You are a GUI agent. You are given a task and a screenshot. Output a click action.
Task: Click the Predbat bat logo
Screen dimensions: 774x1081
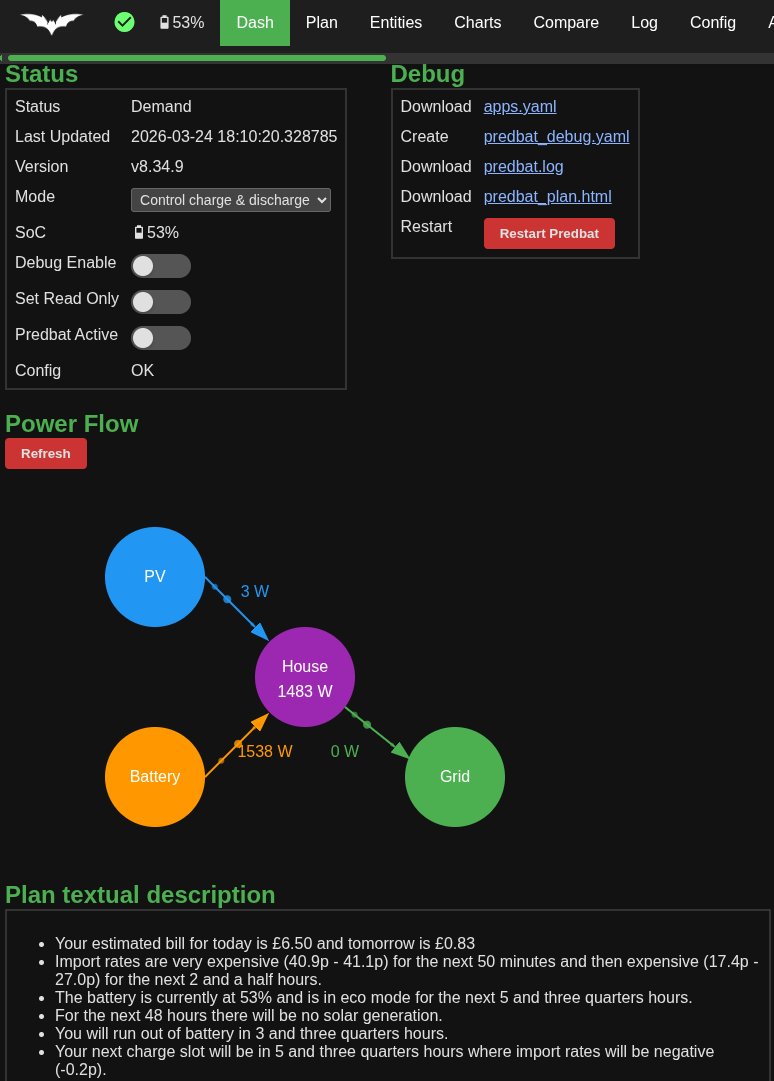52,23
